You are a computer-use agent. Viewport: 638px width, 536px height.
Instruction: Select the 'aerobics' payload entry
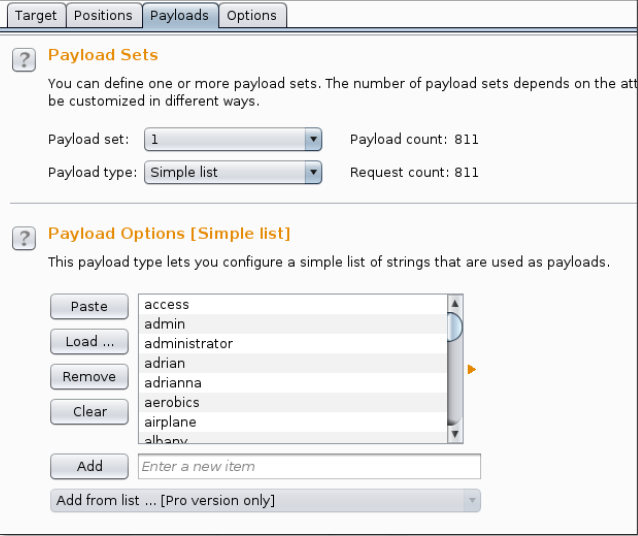click(293, 403)
